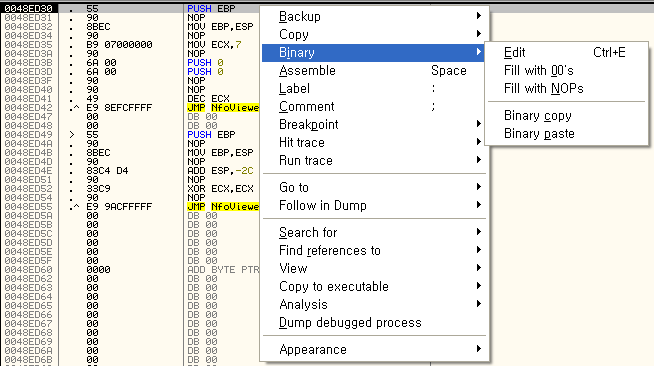
Task: Click JMP NfoViewer at 0048ED42
Action: [x=223, y=108]
